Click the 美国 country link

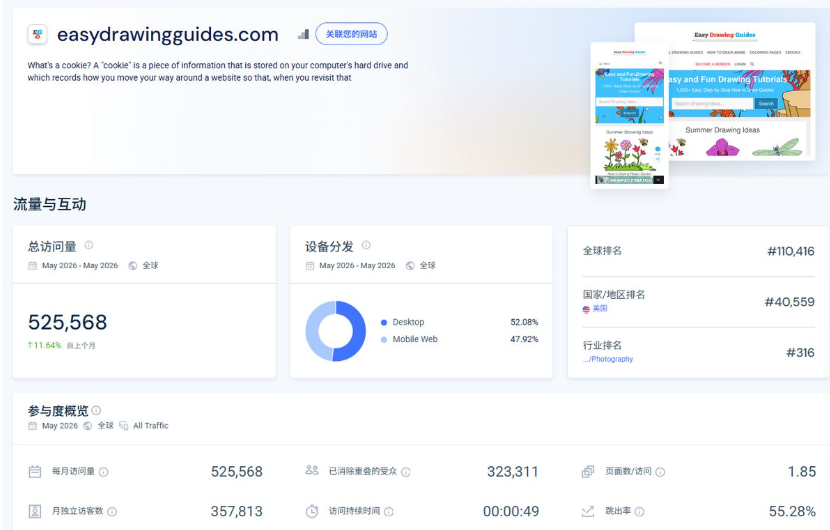[600, 308]
